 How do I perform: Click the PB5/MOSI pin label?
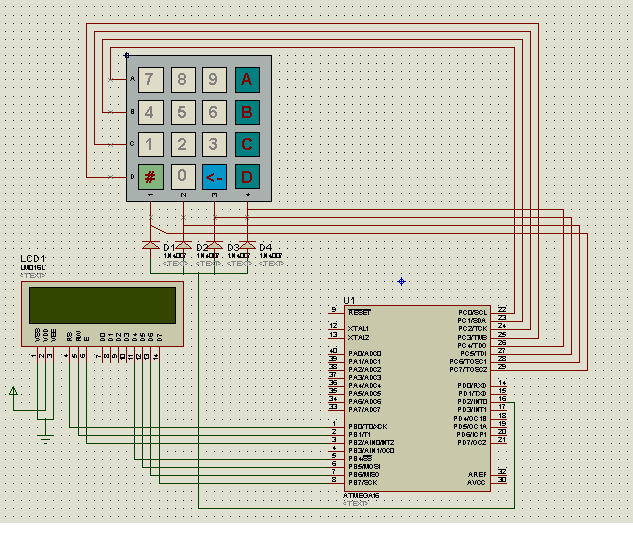364,467
